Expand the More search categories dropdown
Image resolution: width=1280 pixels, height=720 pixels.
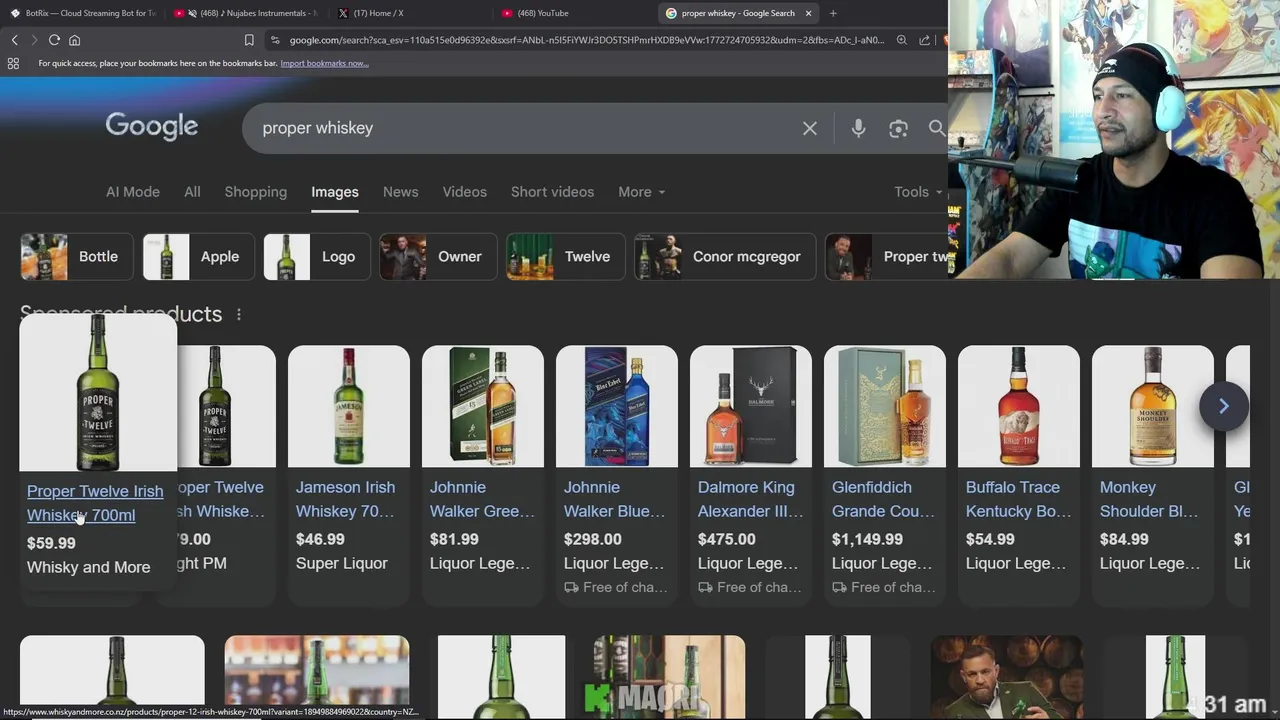642,192
